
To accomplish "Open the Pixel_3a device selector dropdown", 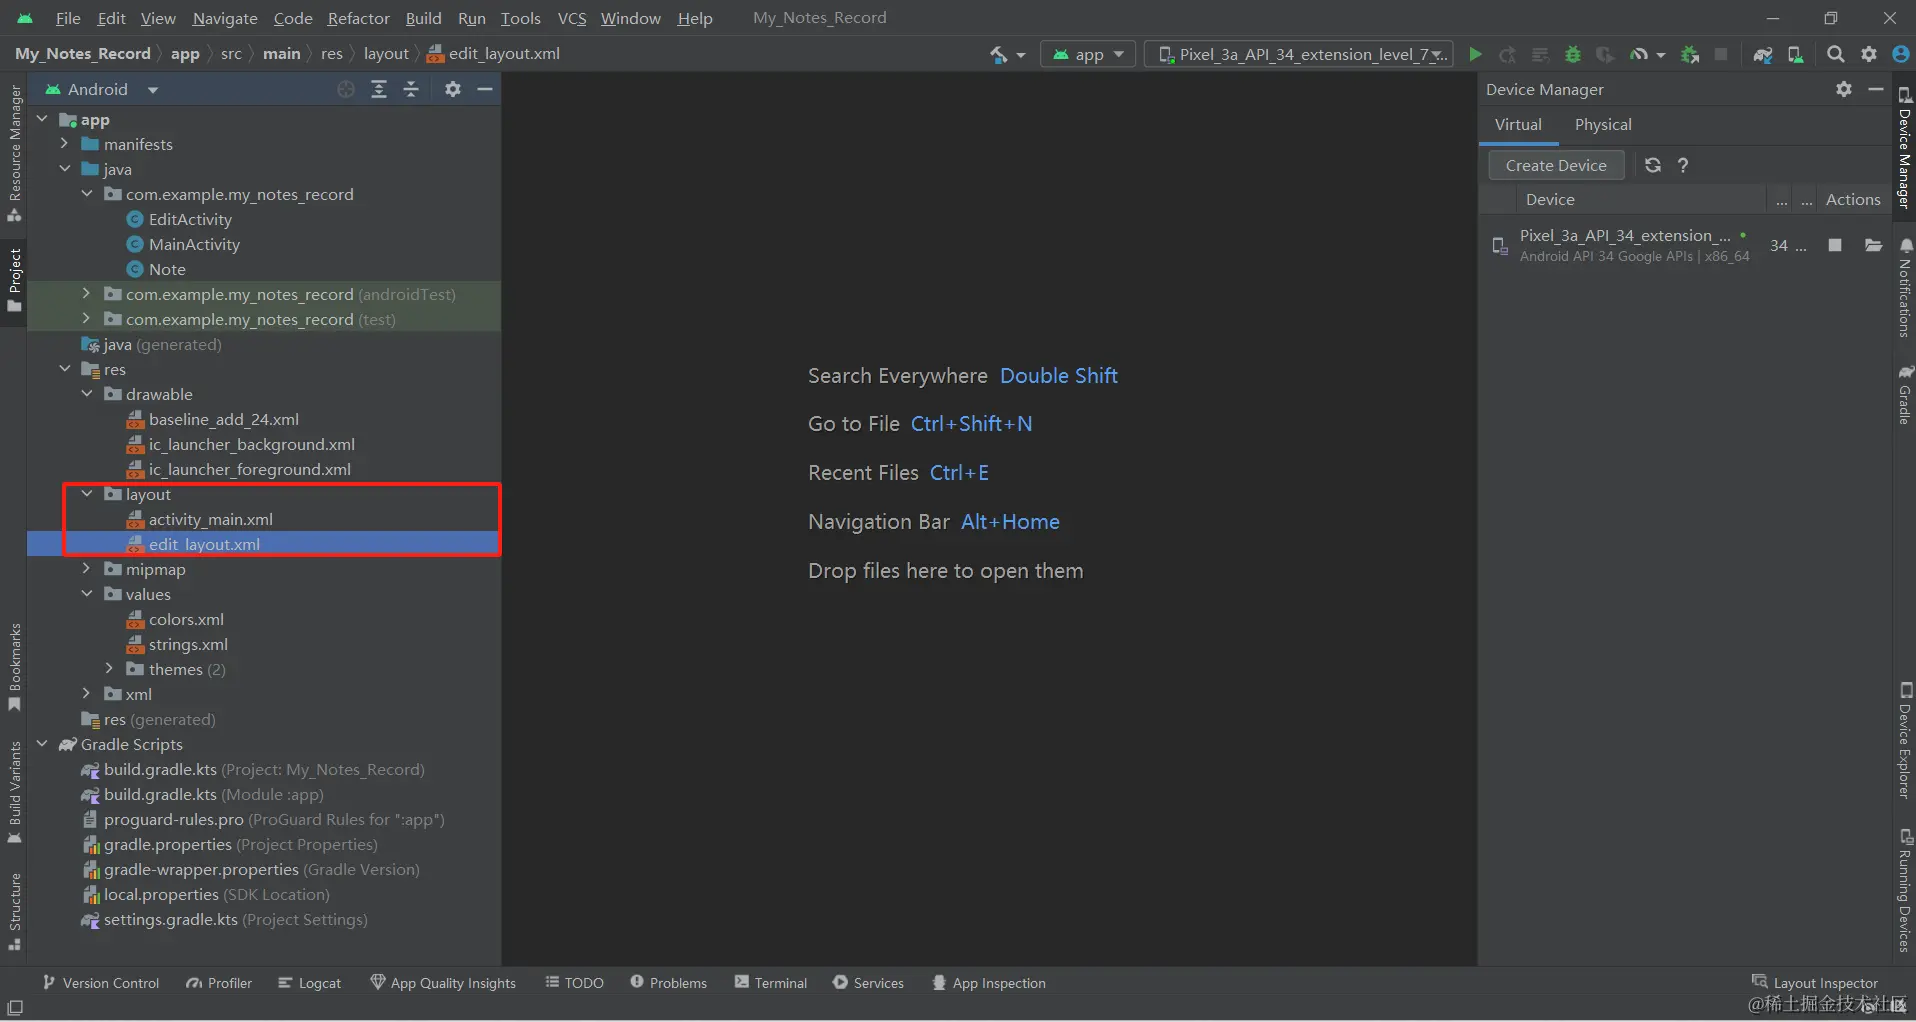I will coord(1300,54).
